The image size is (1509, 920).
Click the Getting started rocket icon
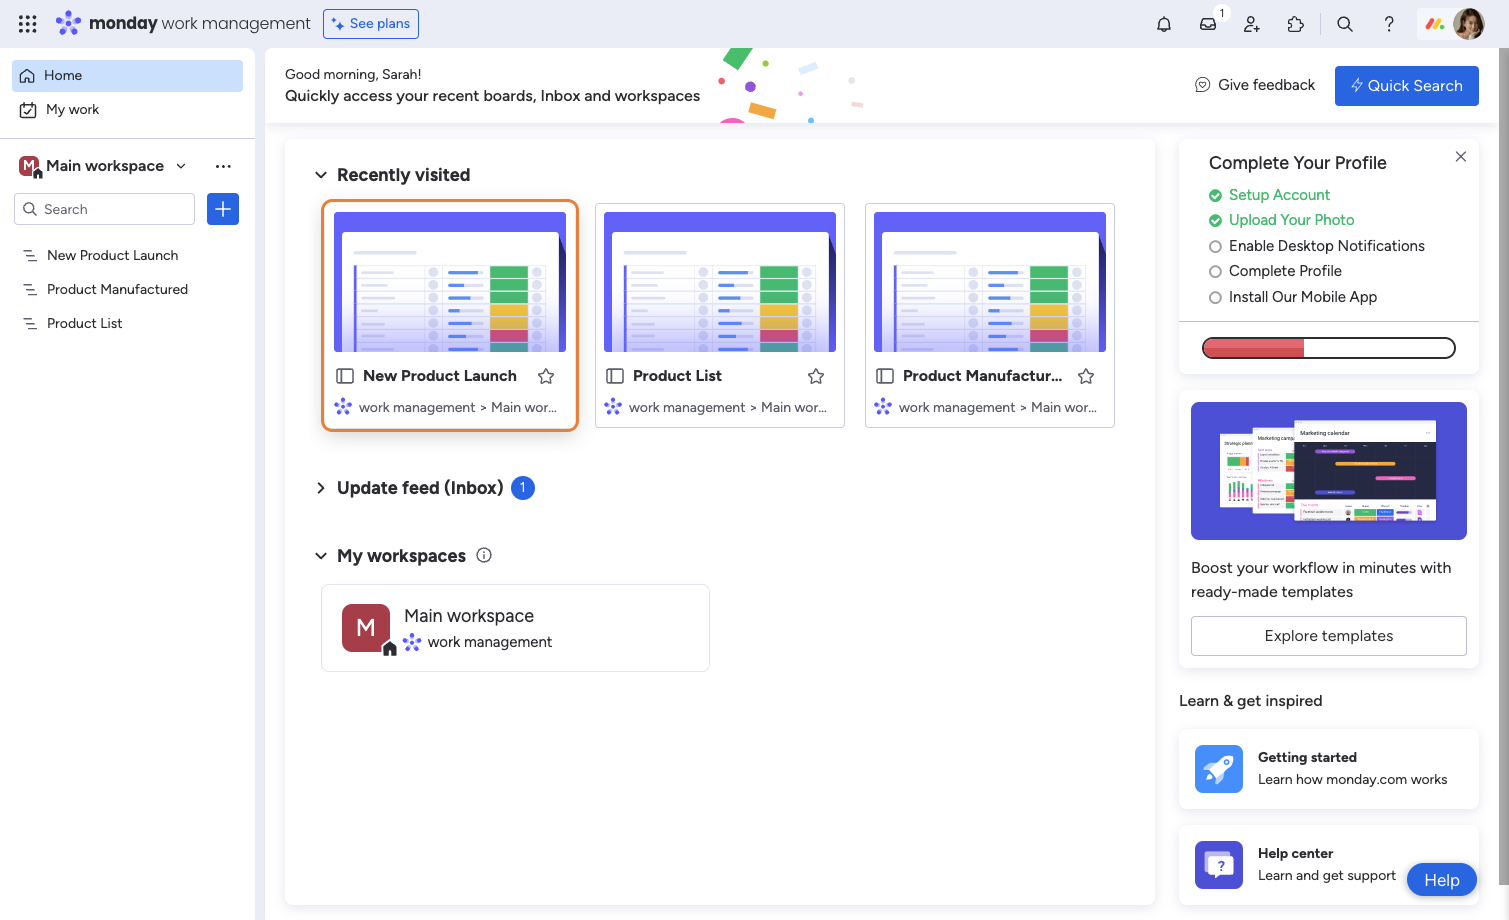click(x=1219, y=769)
